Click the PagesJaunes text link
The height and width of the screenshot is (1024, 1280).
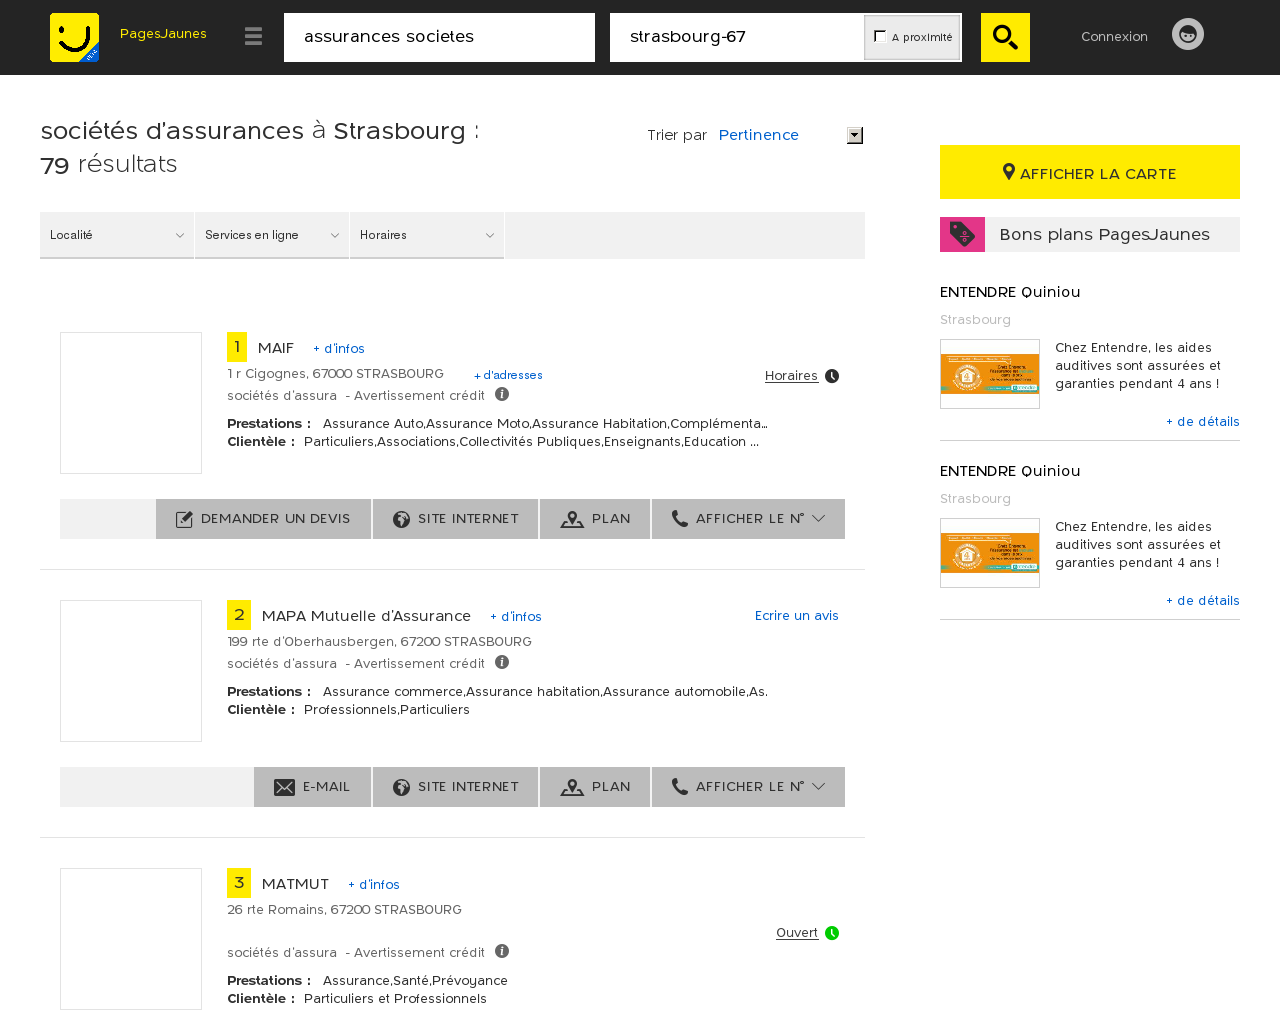coord(163,34)
